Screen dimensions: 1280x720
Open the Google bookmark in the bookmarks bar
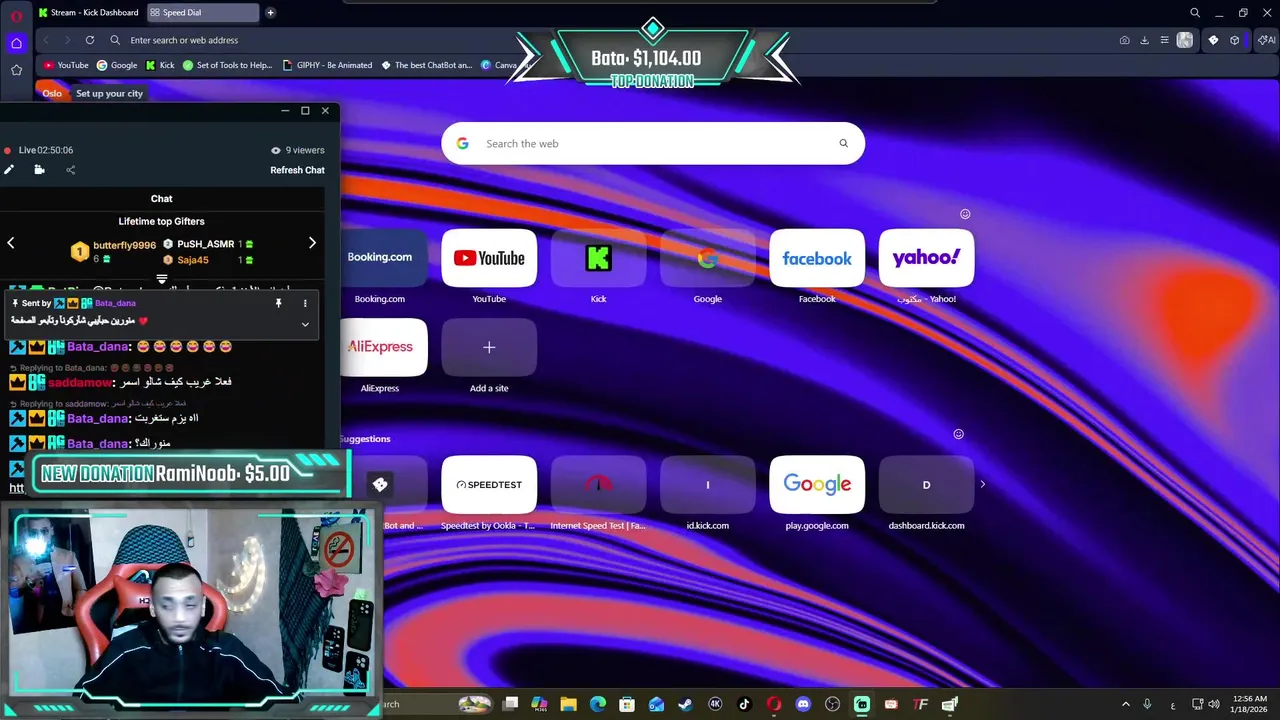coord(117,65)
